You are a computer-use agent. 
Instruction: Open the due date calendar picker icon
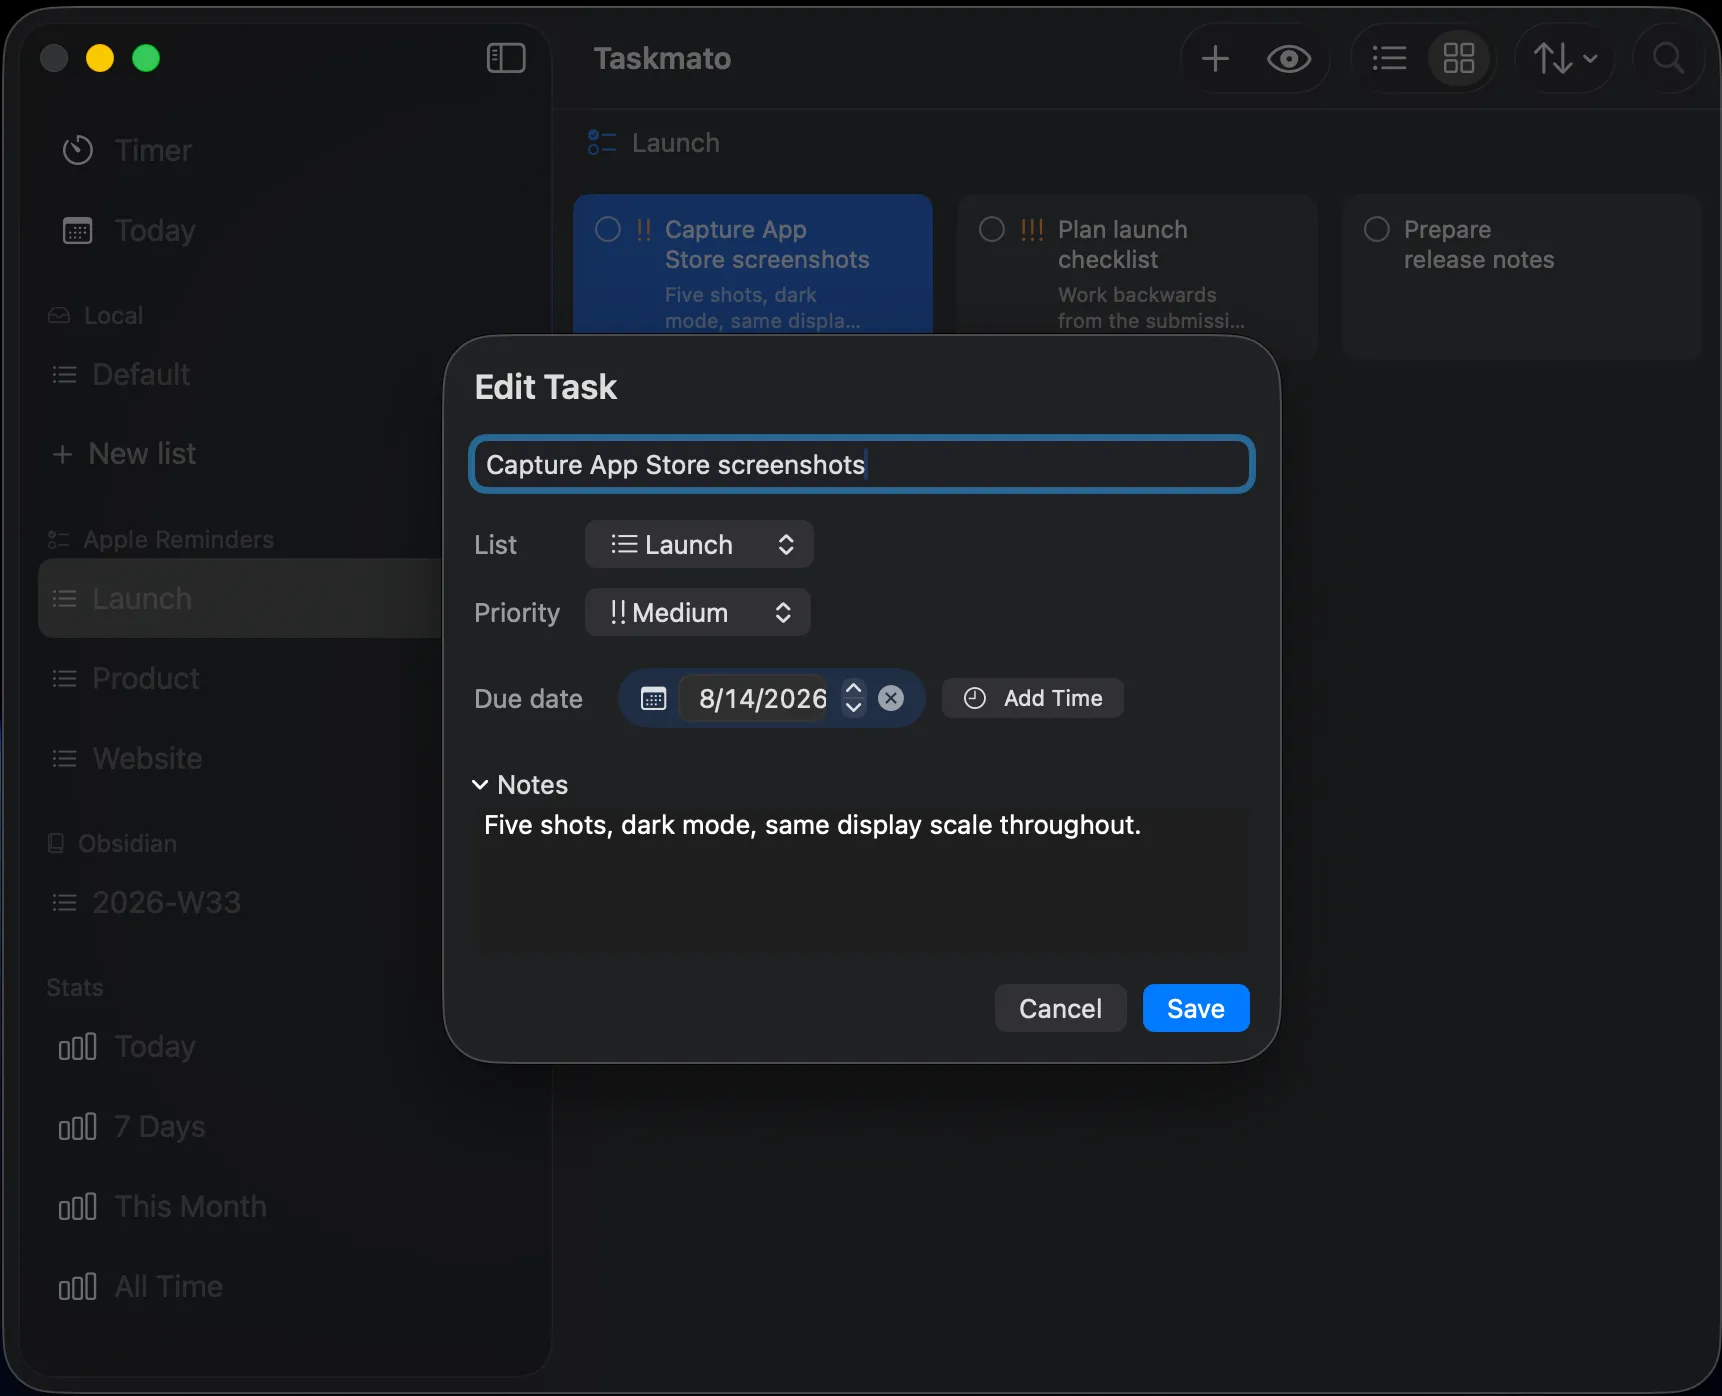pos(653,698)
